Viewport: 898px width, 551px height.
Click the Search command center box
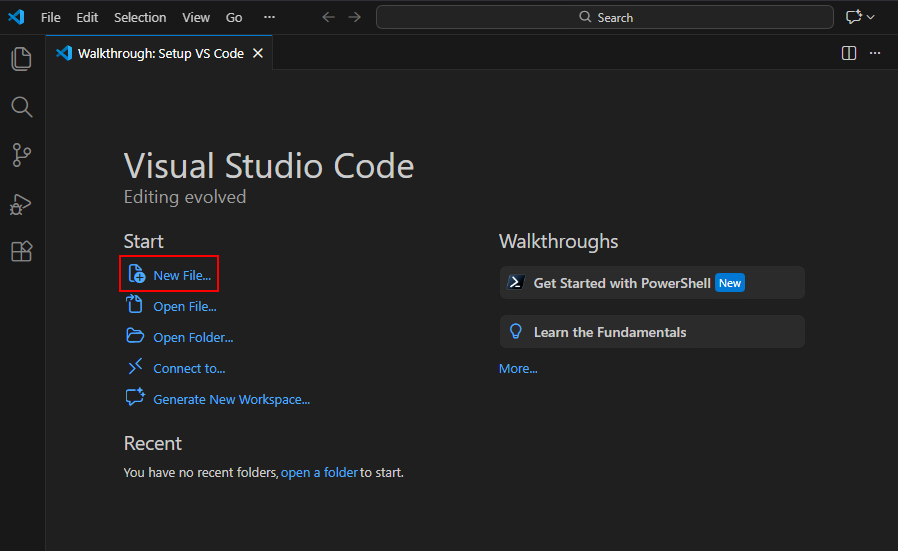605,17
